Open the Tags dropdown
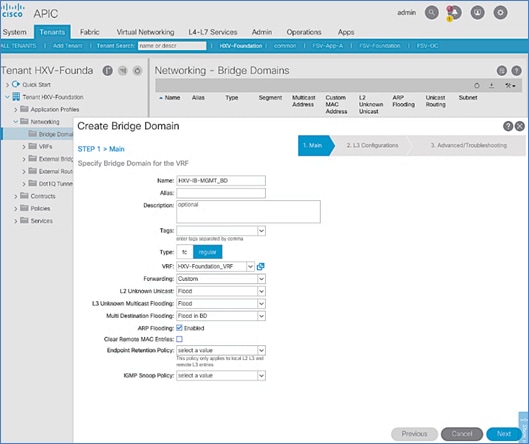 pos(261,231)
